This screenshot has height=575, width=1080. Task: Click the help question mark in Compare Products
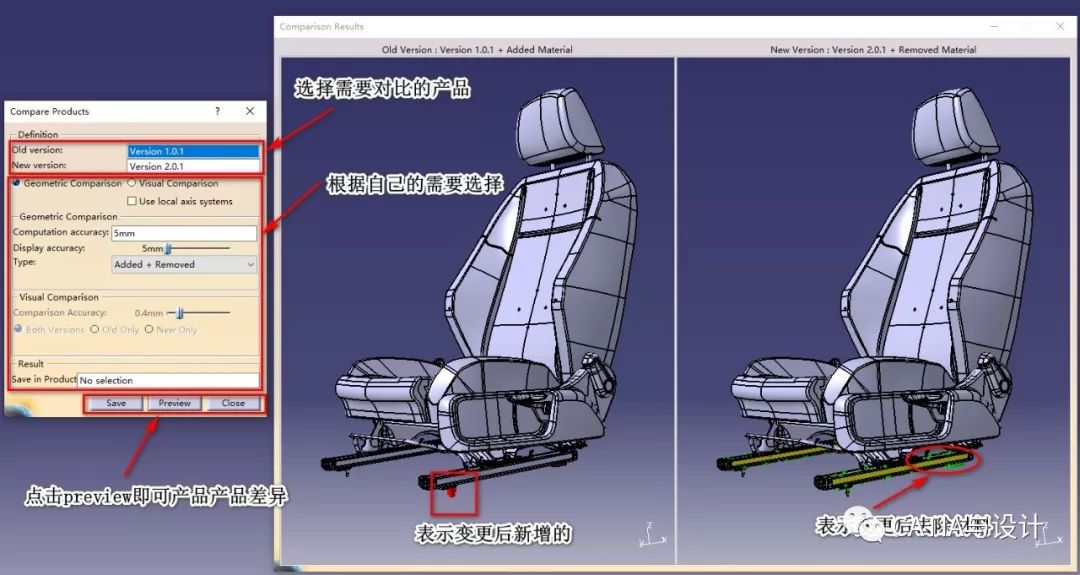click(218, 111)
